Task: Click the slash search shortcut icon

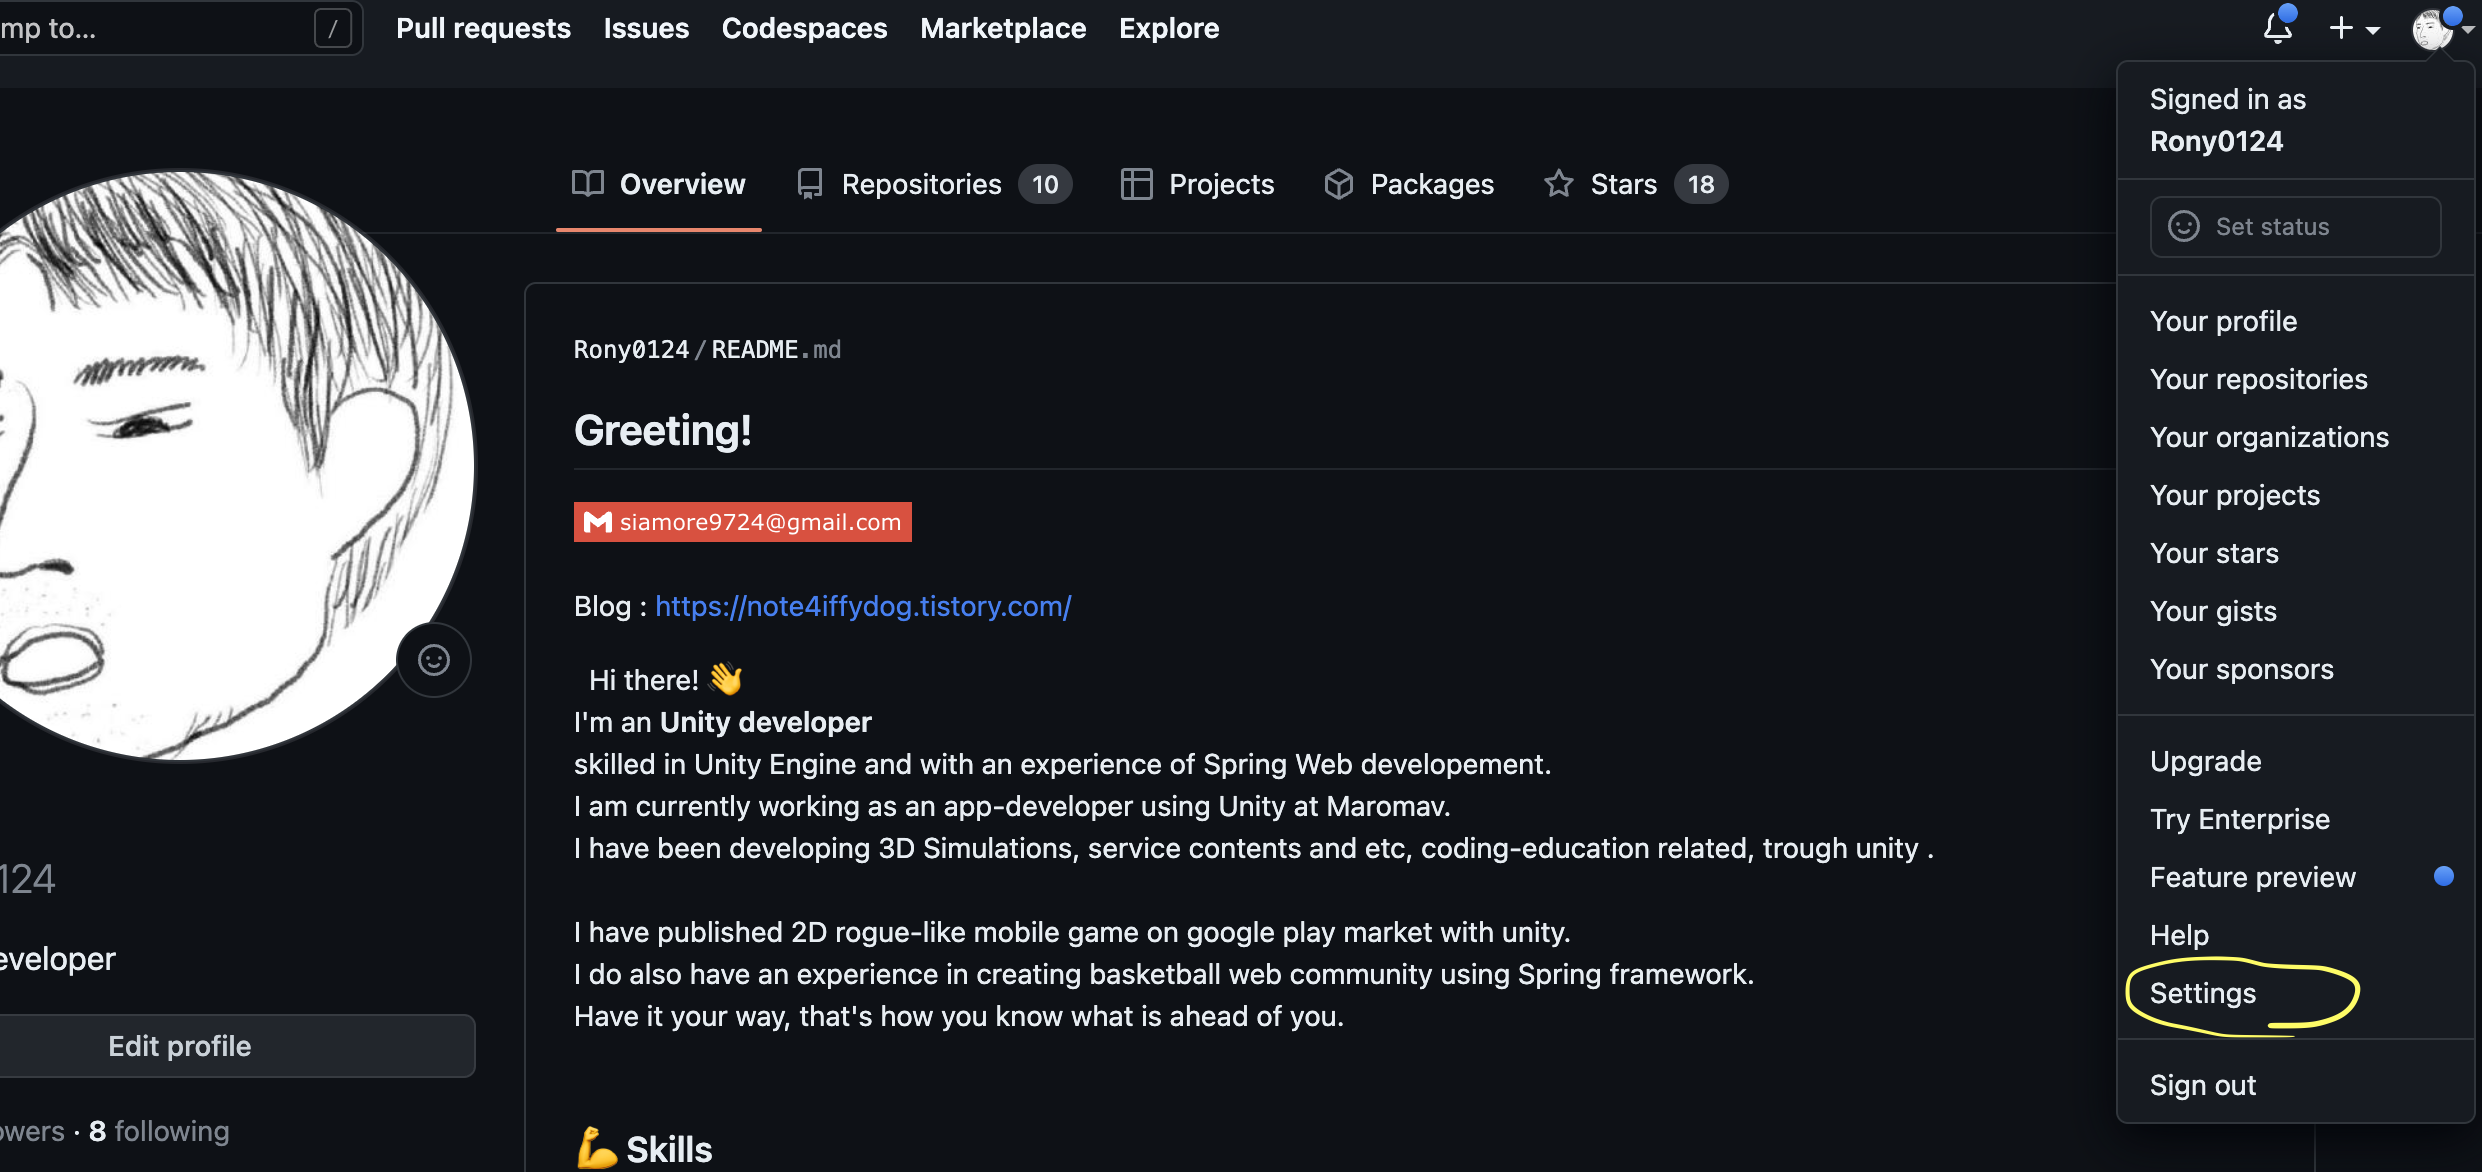Action: [x=332, y=28]
